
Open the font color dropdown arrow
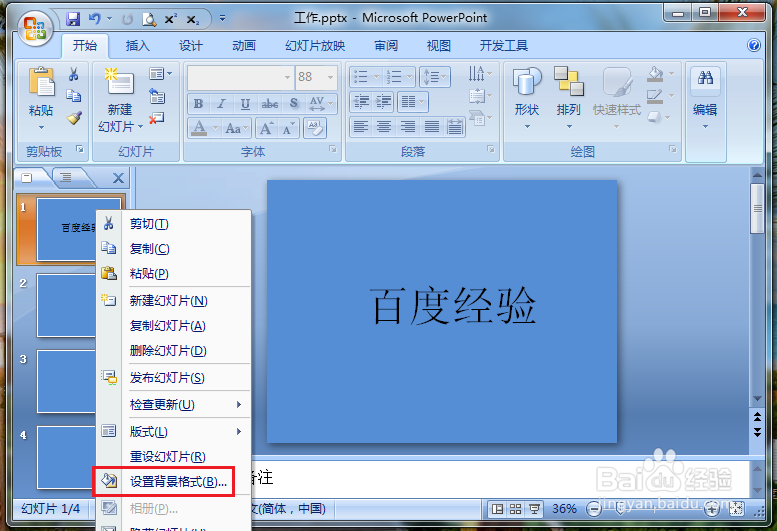215,128
